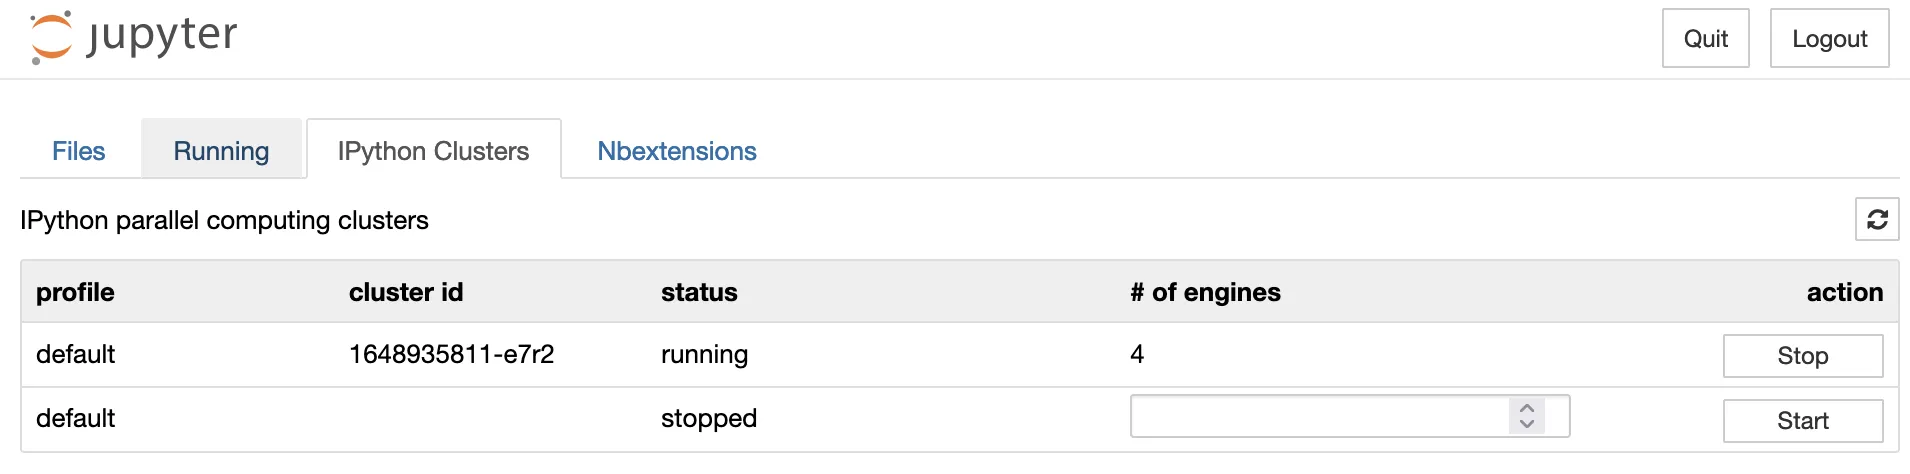
Task: Focus the number of engines input field
Action: point(1318,417)
